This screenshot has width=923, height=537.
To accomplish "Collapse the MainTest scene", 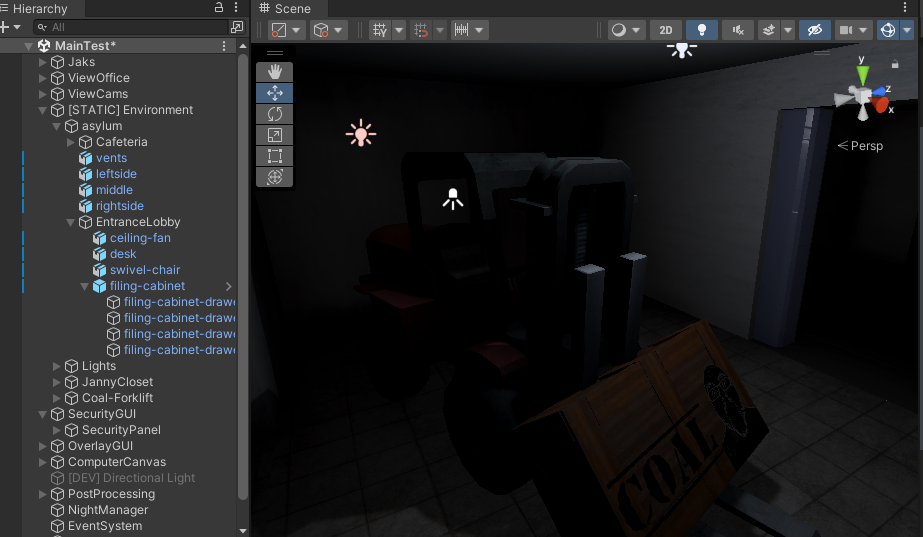I will [x=28, y=46].
